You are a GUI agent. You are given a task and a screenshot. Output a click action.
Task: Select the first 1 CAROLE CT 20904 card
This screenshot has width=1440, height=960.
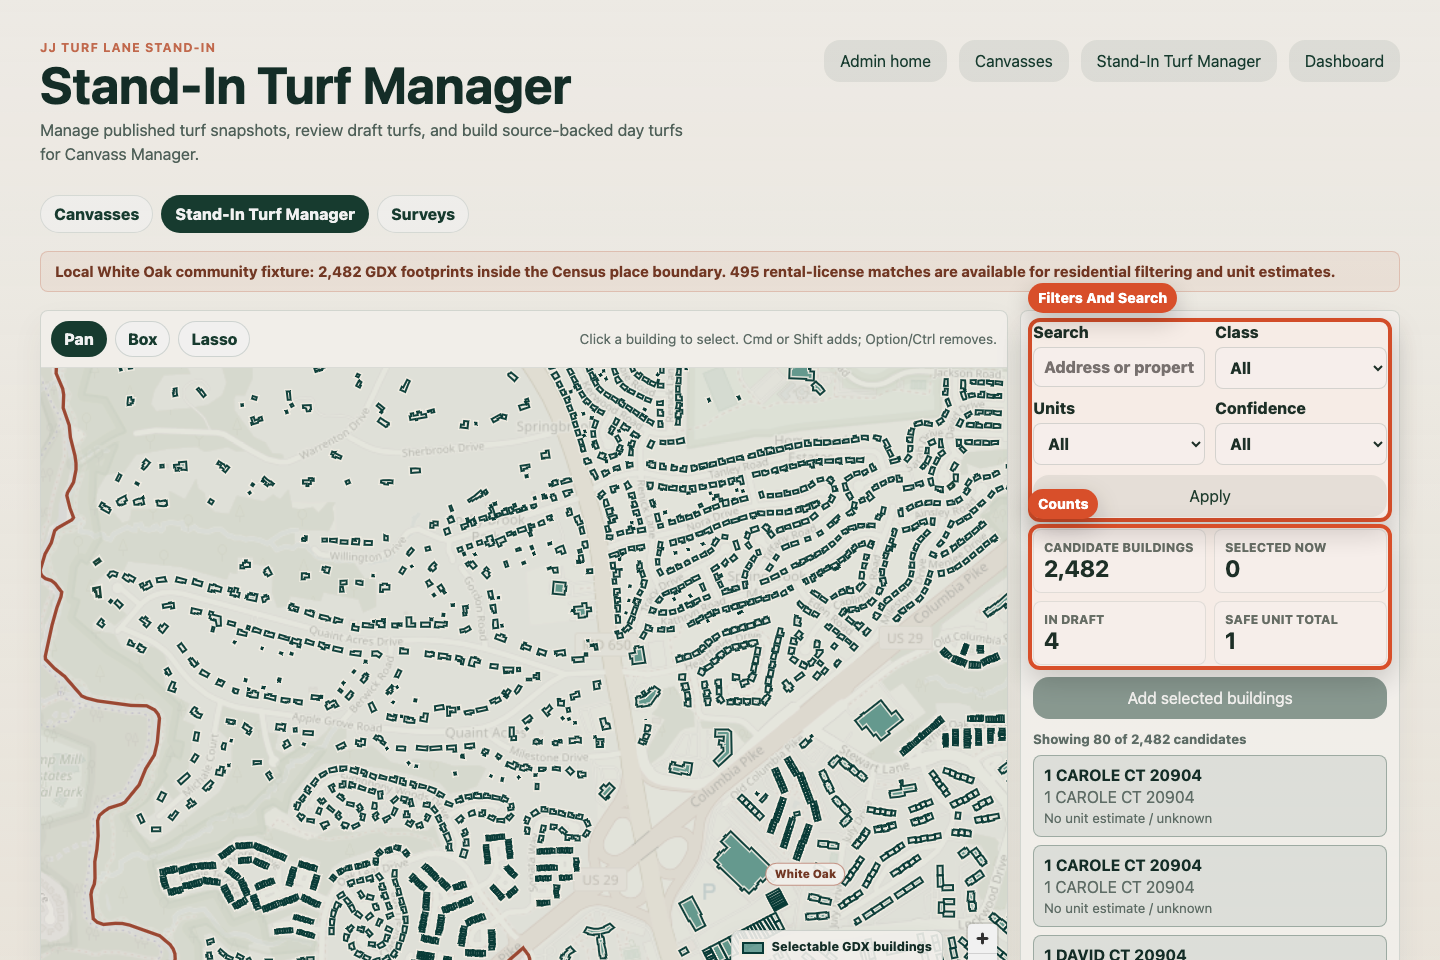tap(1210, 796)
